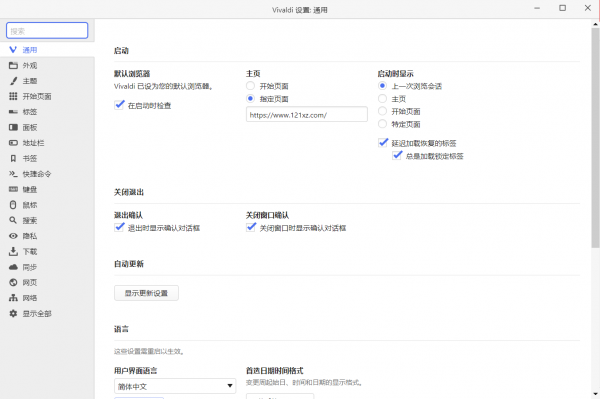Click the brush icon next to 主题
600x399 pixels.
pyautogui.click(x=13, y=81)
